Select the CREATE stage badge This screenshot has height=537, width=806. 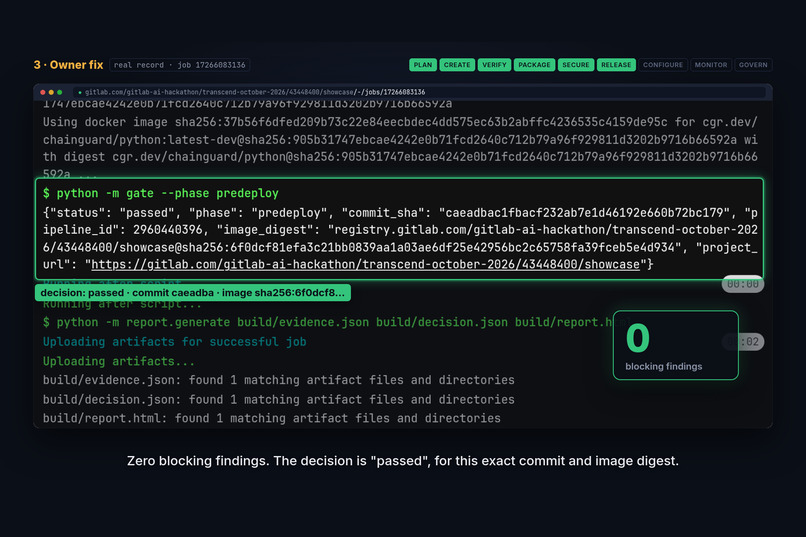[457, 65]
